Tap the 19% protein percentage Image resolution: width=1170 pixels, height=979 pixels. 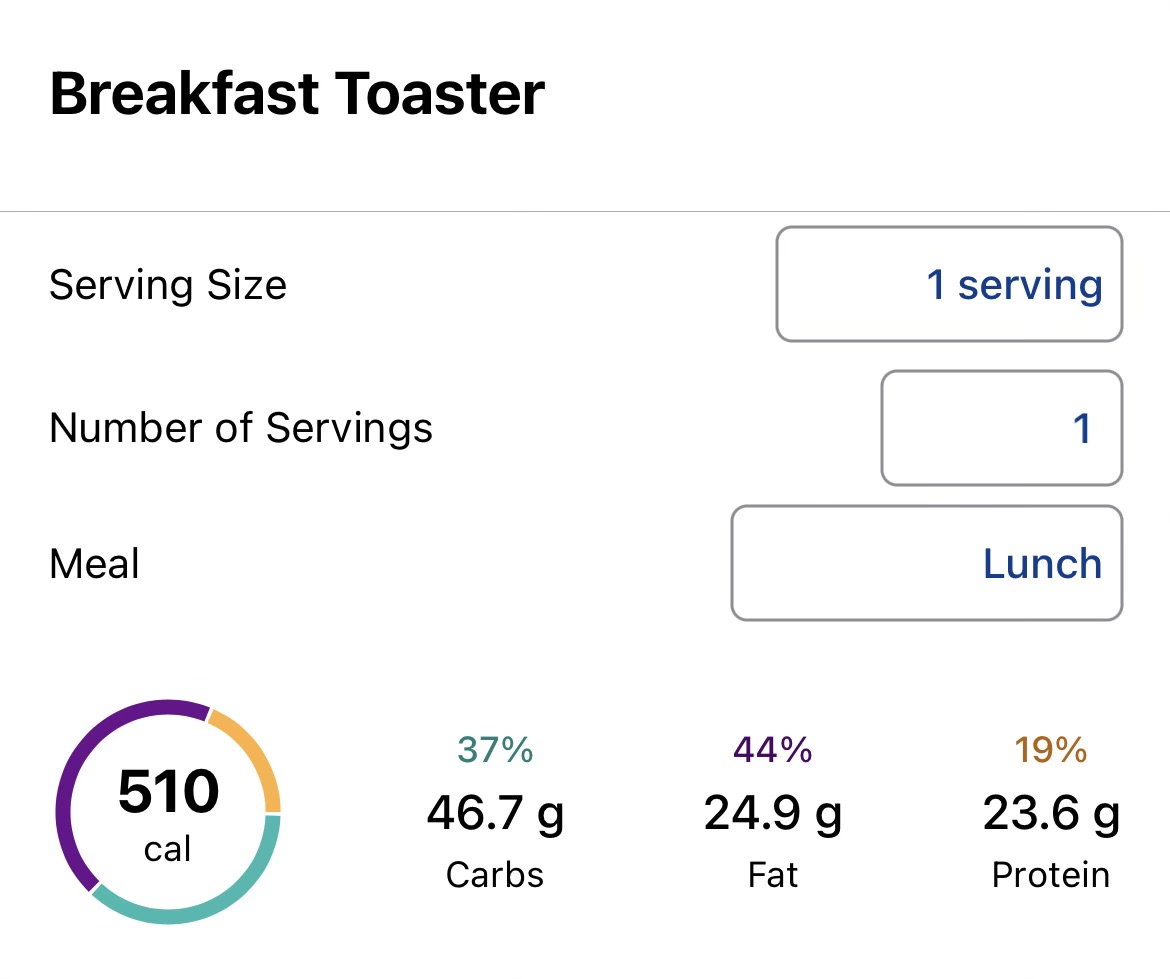pyautogui.click(x=1051, y=749)
